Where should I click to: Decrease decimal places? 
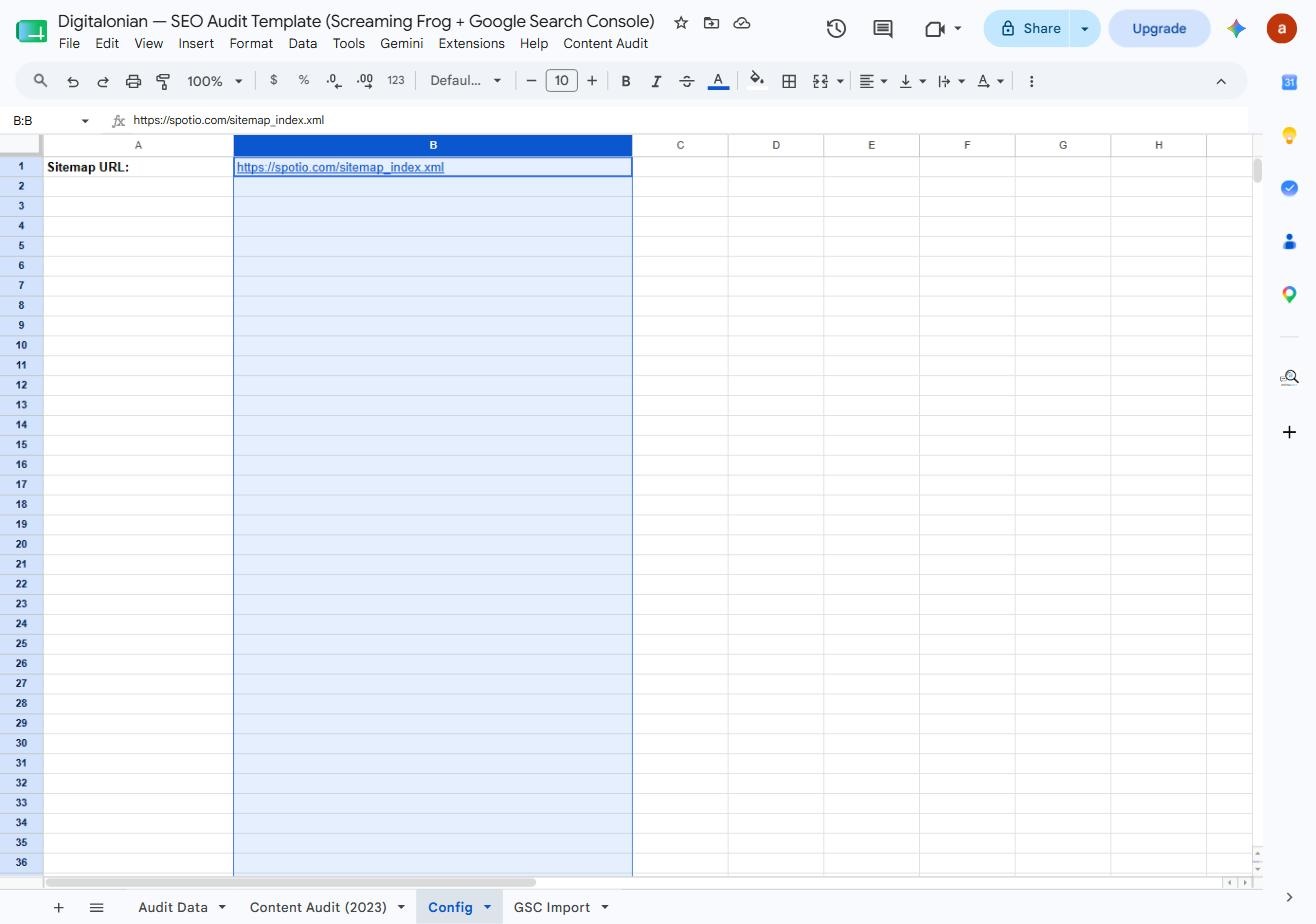(334, 81)
